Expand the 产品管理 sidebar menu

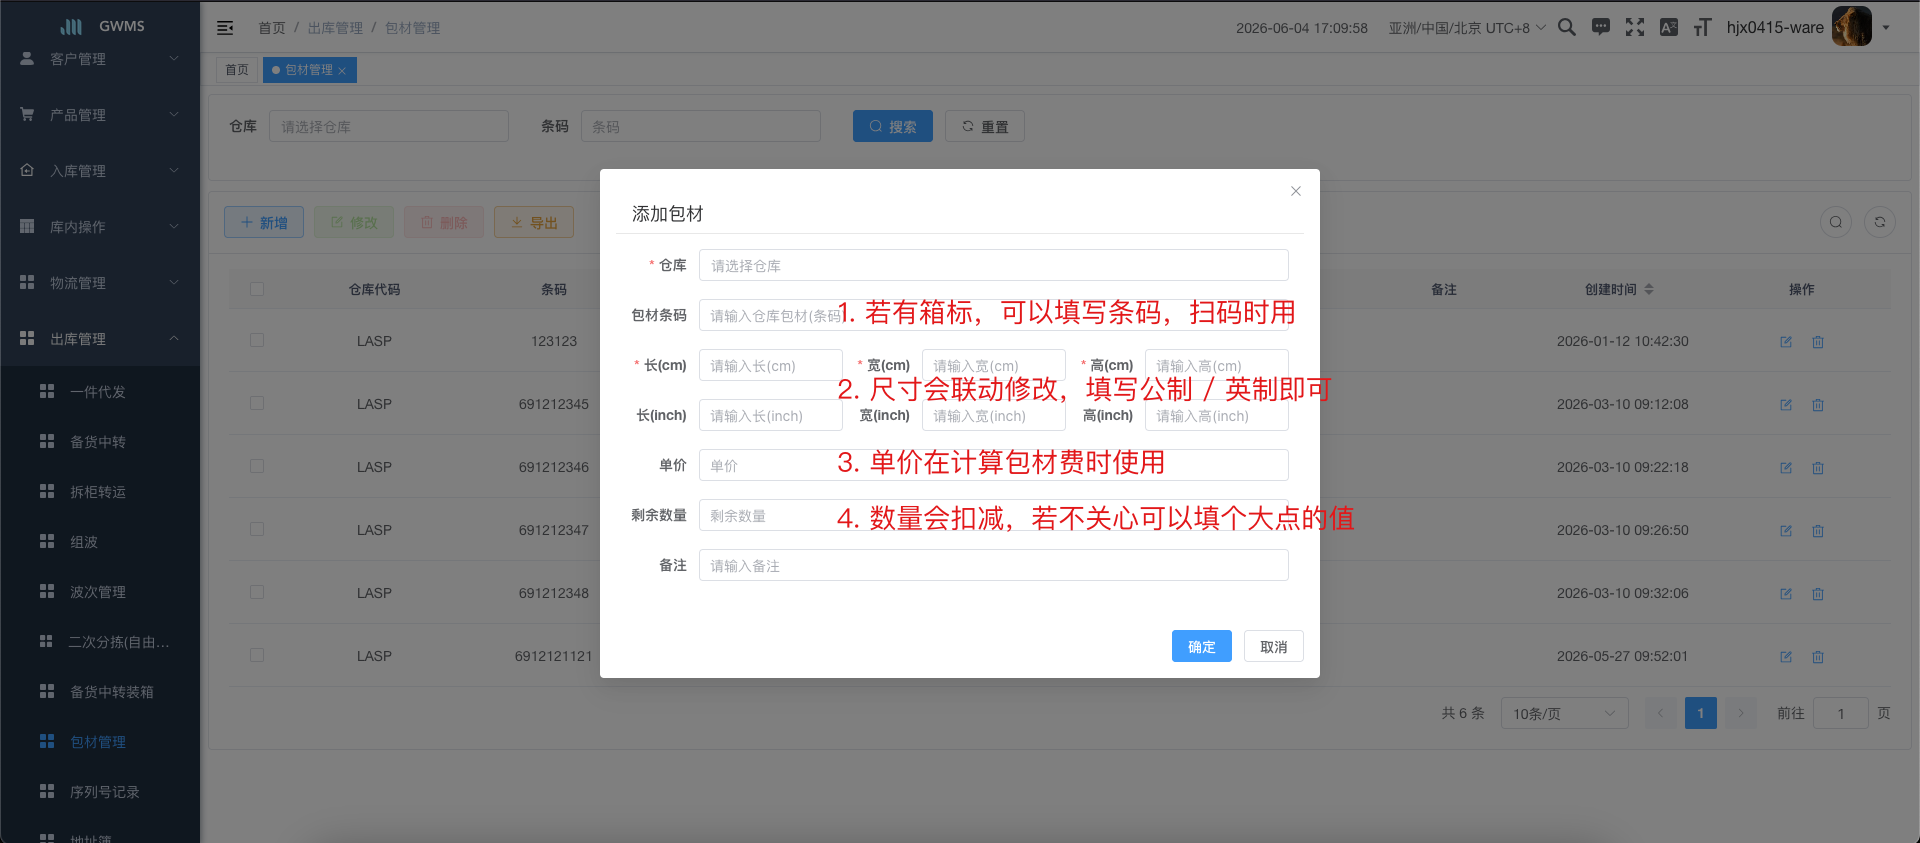pyautogui.click(x=100, y=115)
